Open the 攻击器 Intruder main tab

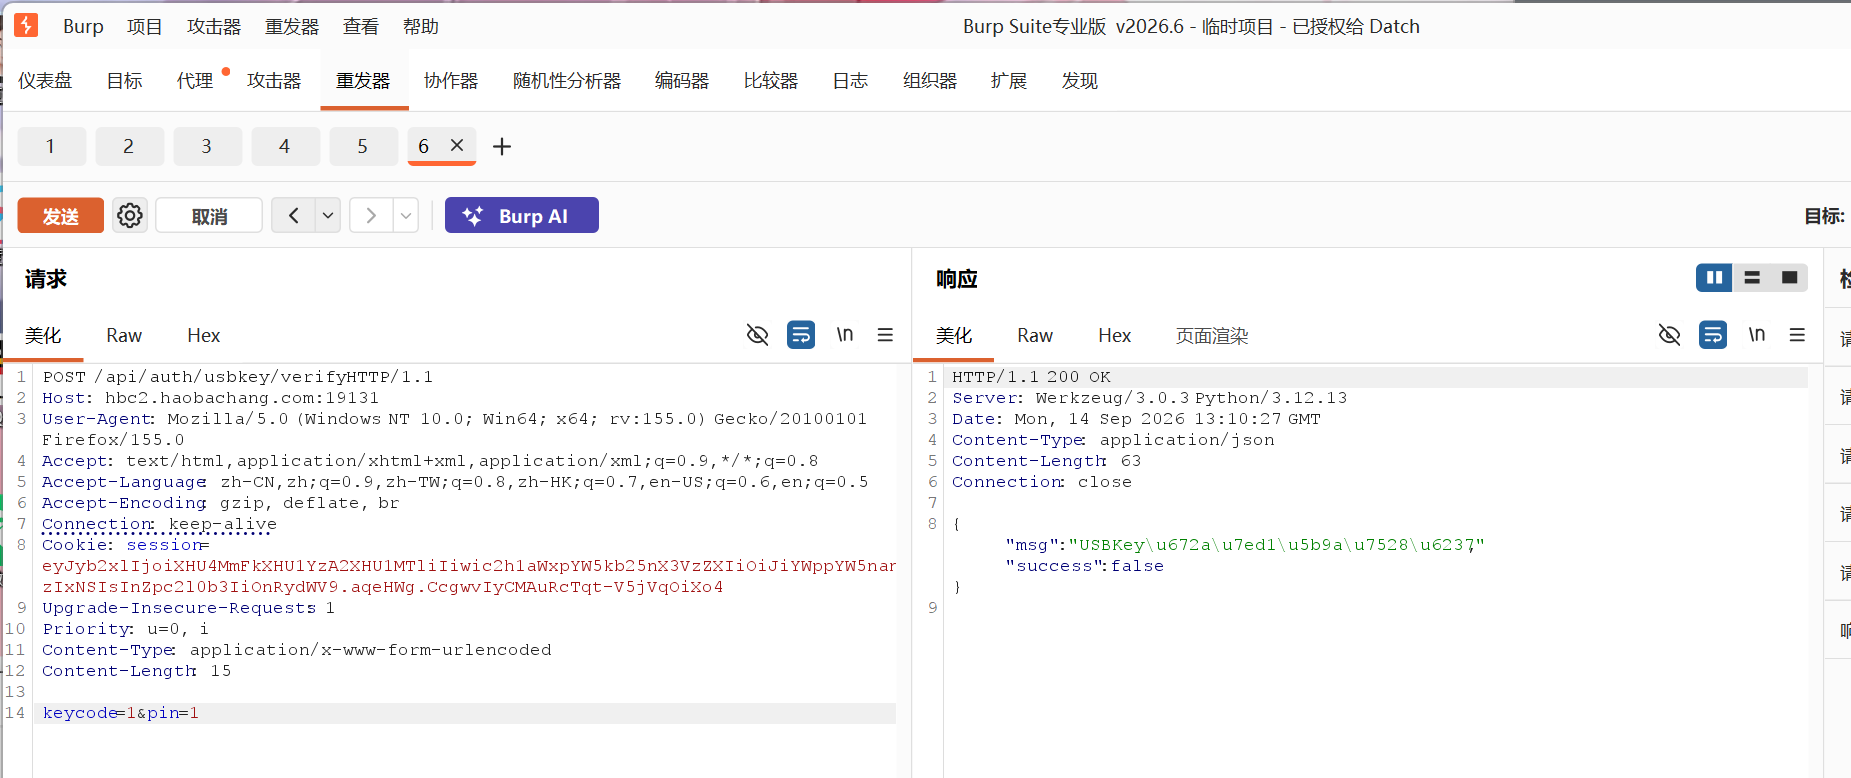point(274,81)
